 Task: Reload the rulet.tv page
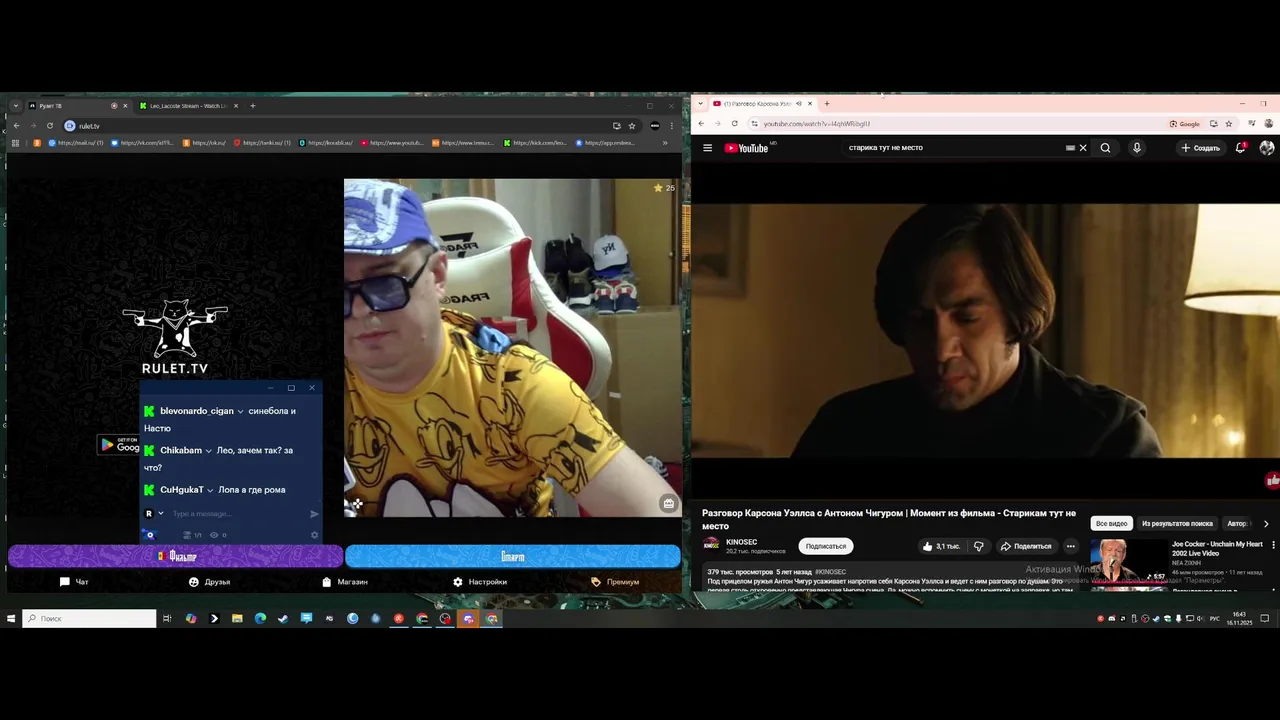pos(49,126)
